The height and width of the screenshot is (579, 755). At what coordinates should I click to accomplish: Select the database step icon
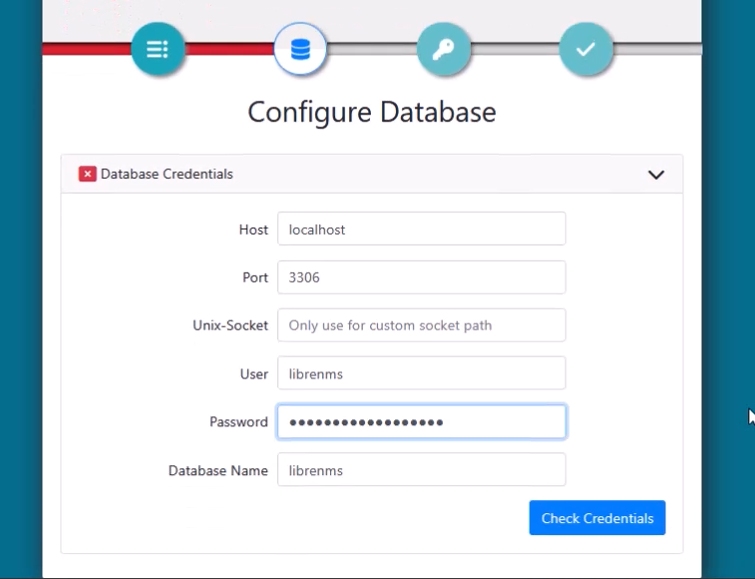coord(300,49)
